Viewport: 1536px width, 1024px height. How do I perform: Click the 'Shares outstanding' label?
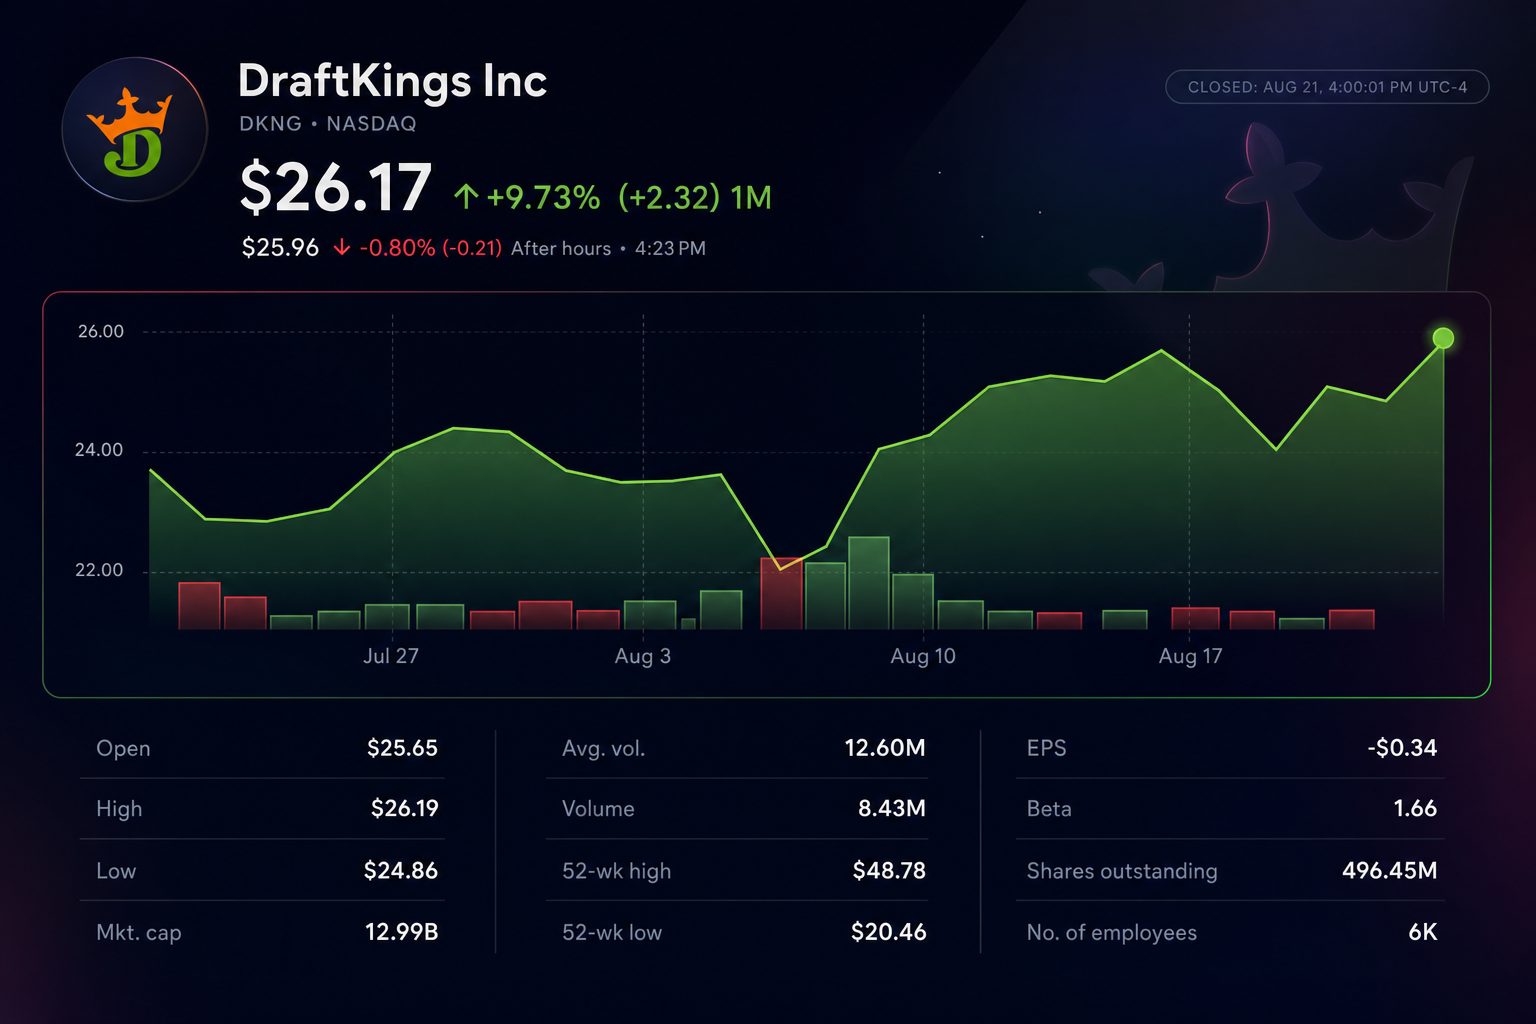tap(1122, 871)
